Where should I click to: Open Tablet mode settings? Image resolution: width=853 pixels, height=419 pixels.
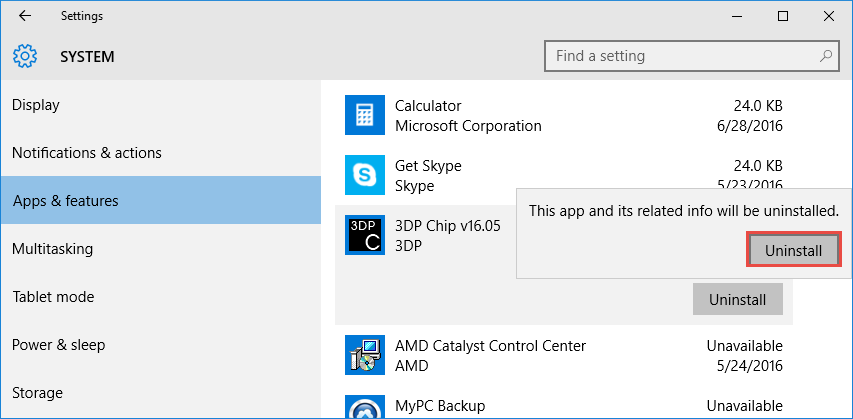point(160,297)
